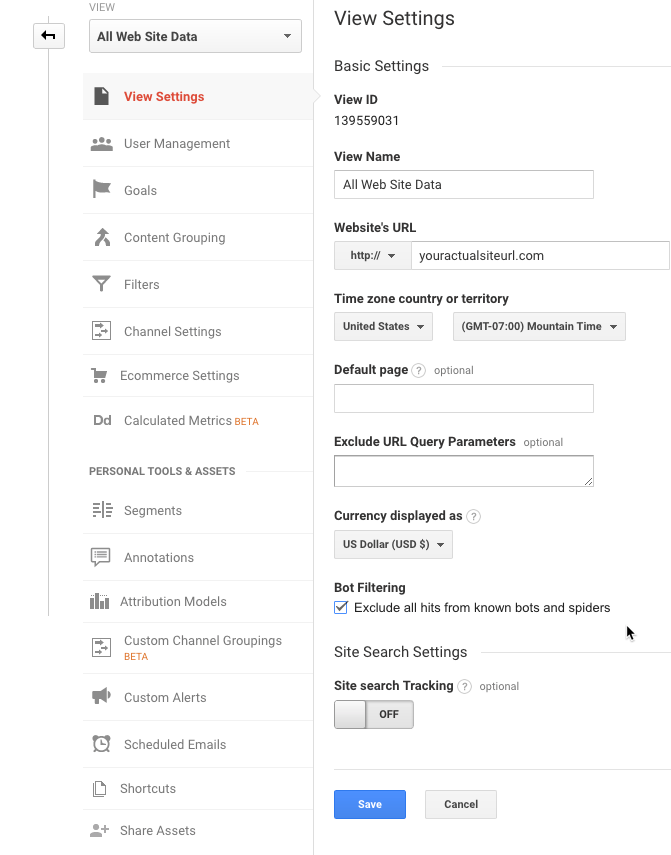Screen dimensions: 671x855
Task: Select Content Grouping menu item
Action: [174, 238]
